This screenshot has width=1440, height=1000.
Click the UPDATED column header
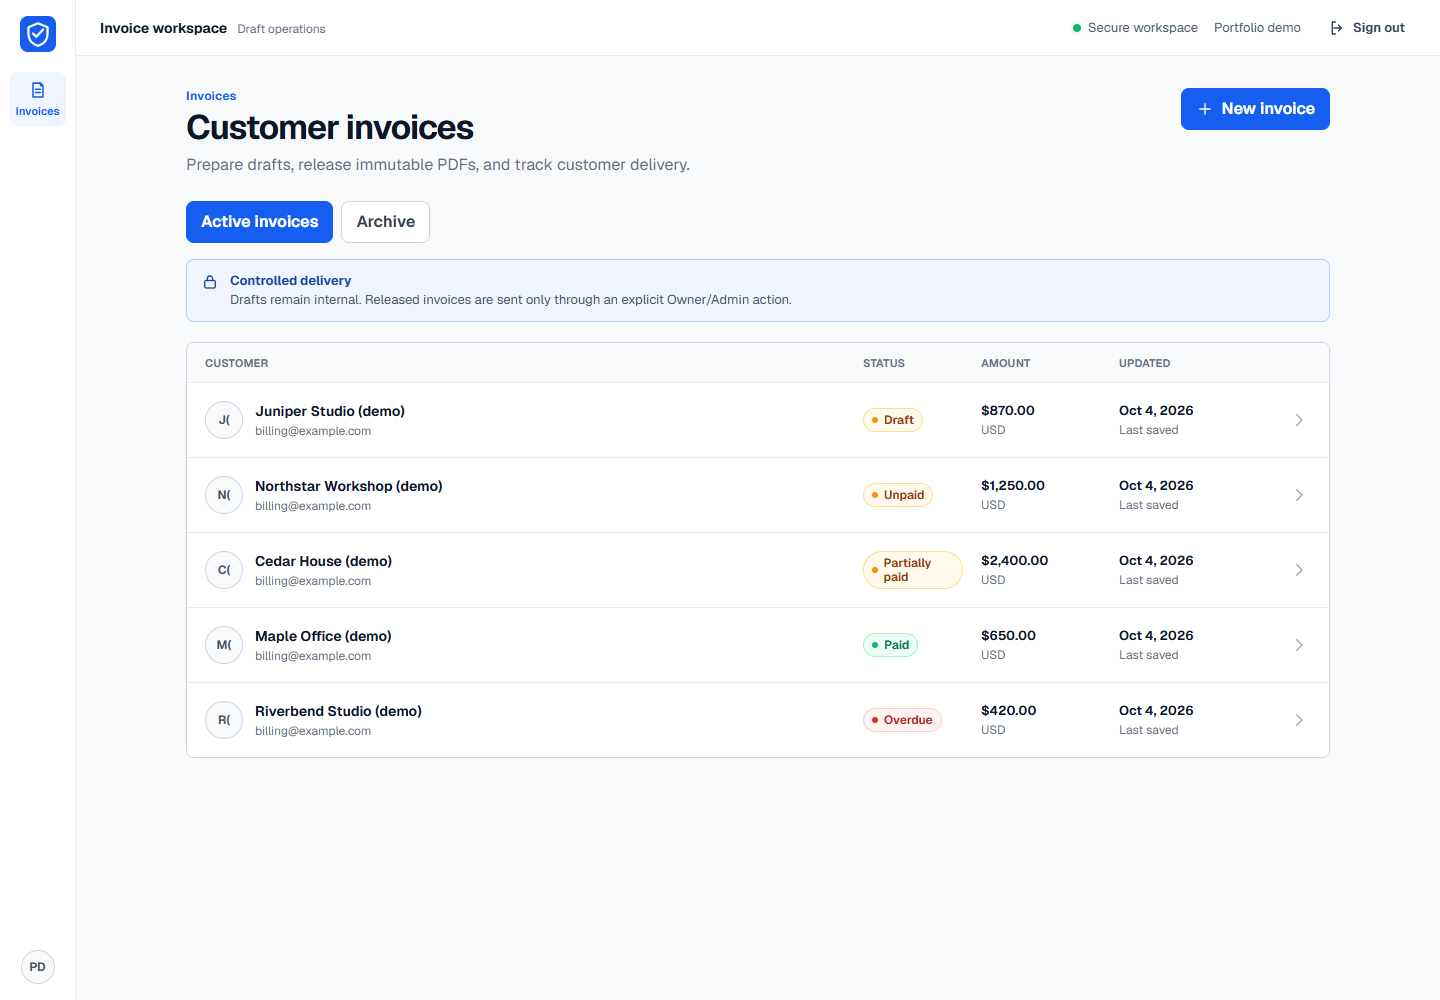point(1145,363)
